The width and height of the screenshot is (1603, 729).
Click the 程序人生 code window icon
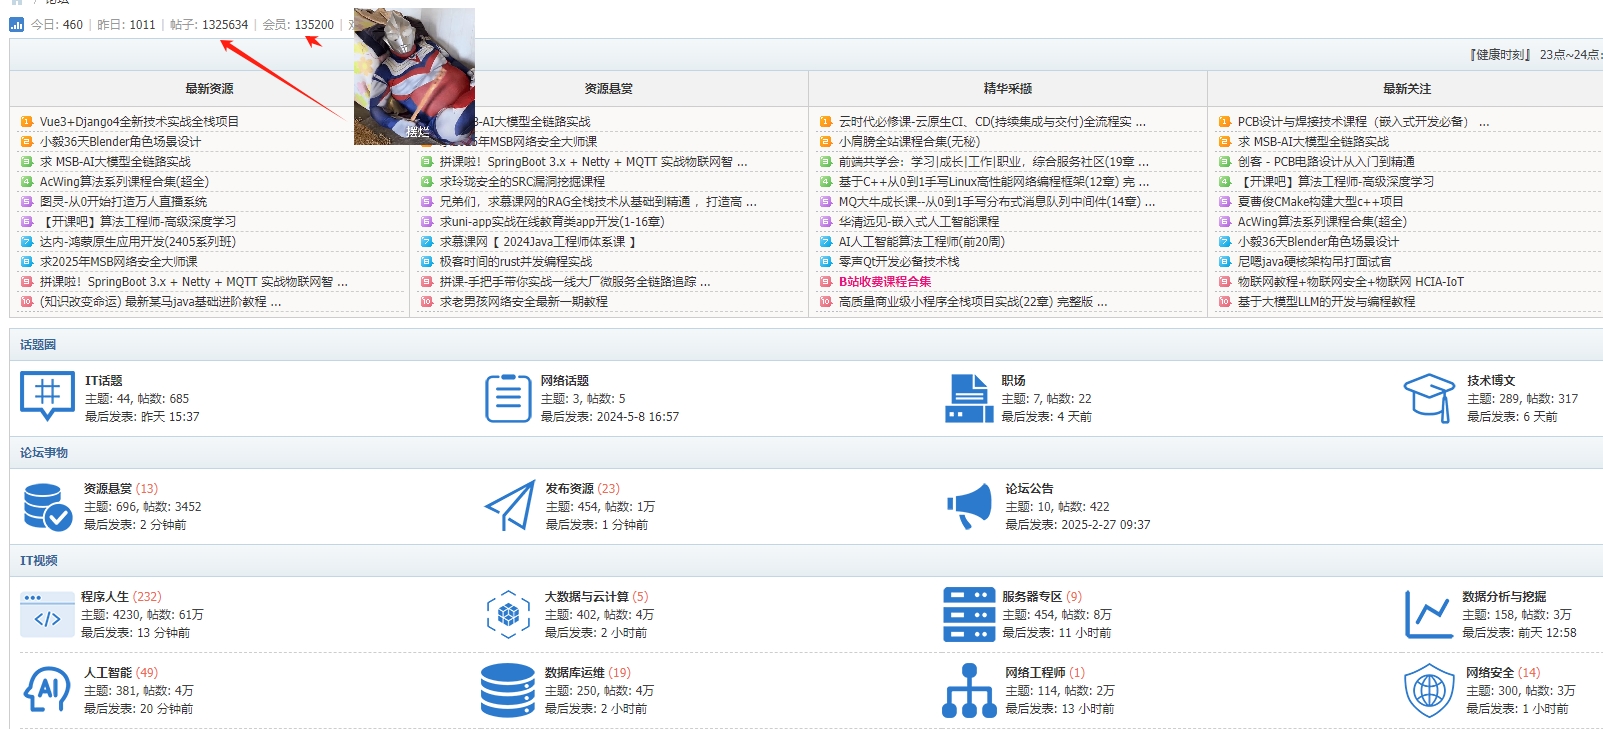[47, 614]
